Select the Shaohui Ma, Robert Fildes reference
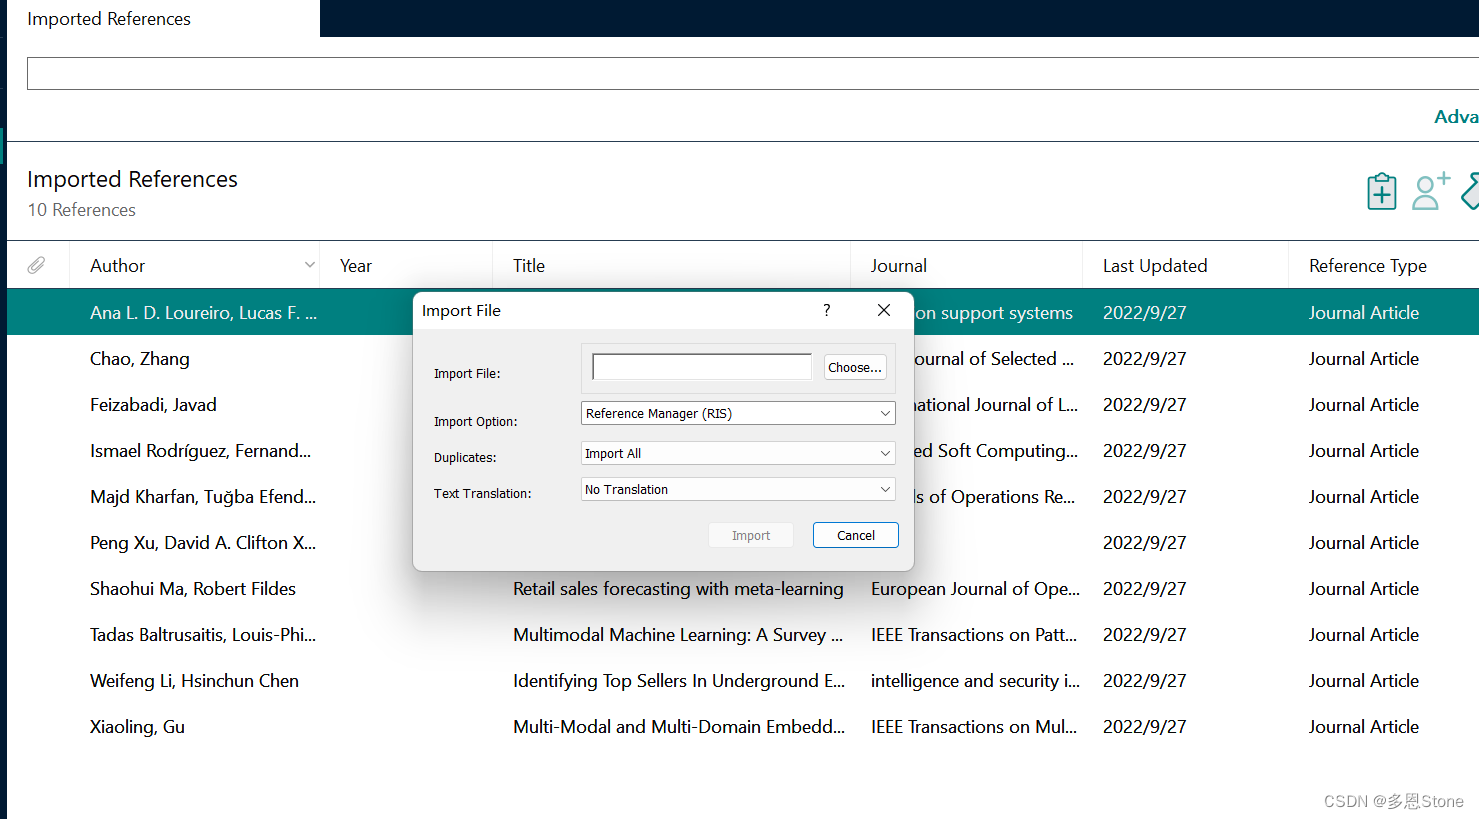The width and height of the screenshot is (1479, 819). click(x=193, y=589)
